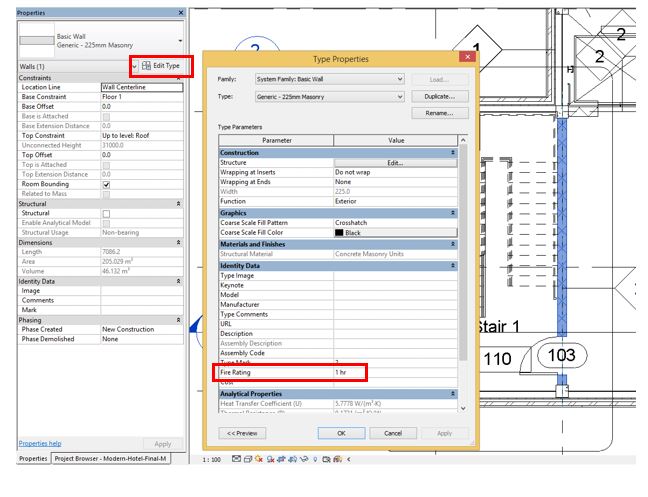Viewport: 648px width, 497px height.
Task: Collapse the Dimensions section in Properties
Action: [179, 243]
